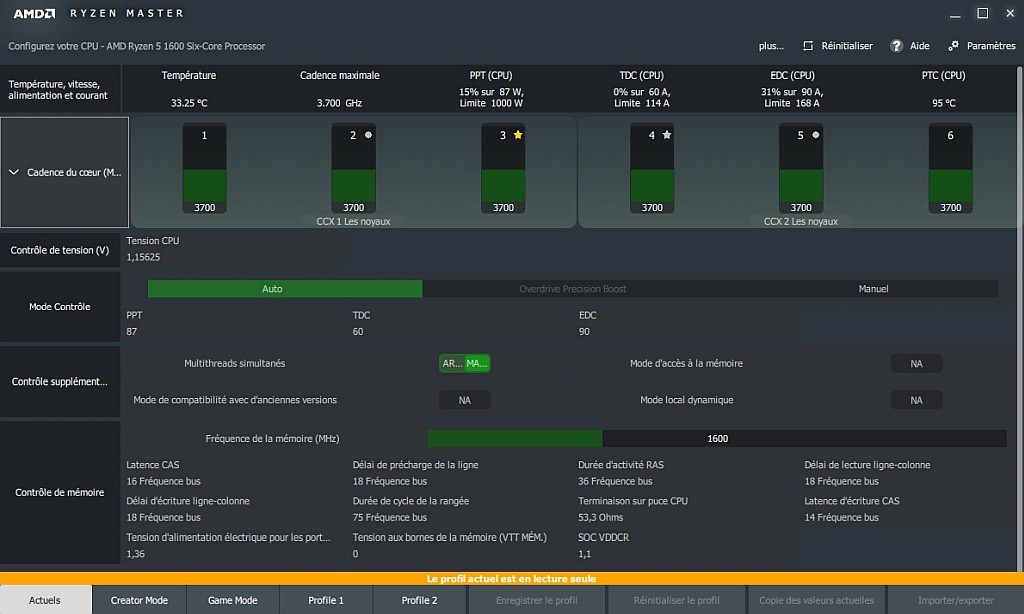Switch to the Actuels tab

[46, 600]
